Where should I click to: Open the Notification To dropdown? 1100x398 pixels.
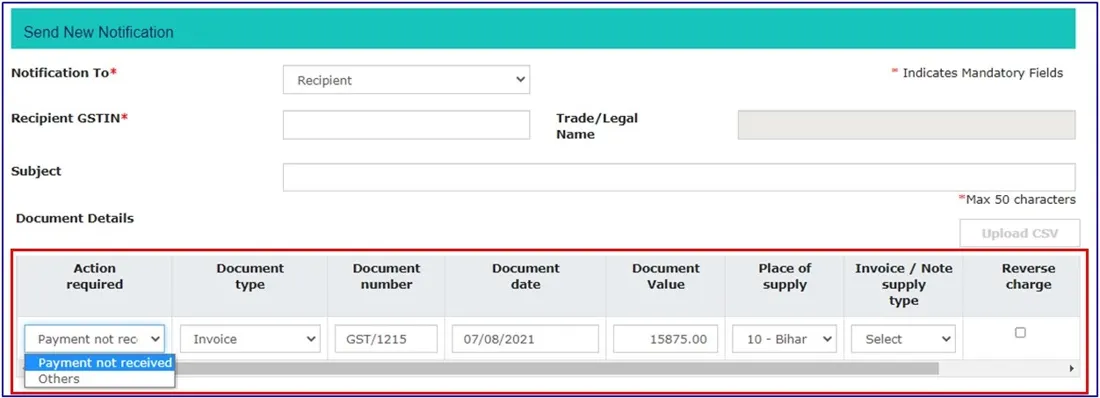[406, 80]
